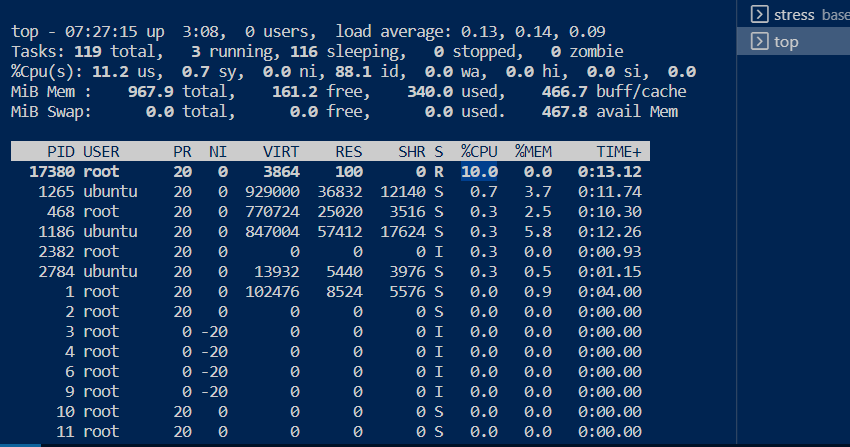This screenshot has width=850, height=447.
Task: Click the TIME+ column header
Action: pyautogui.click(x=619, y=152)
